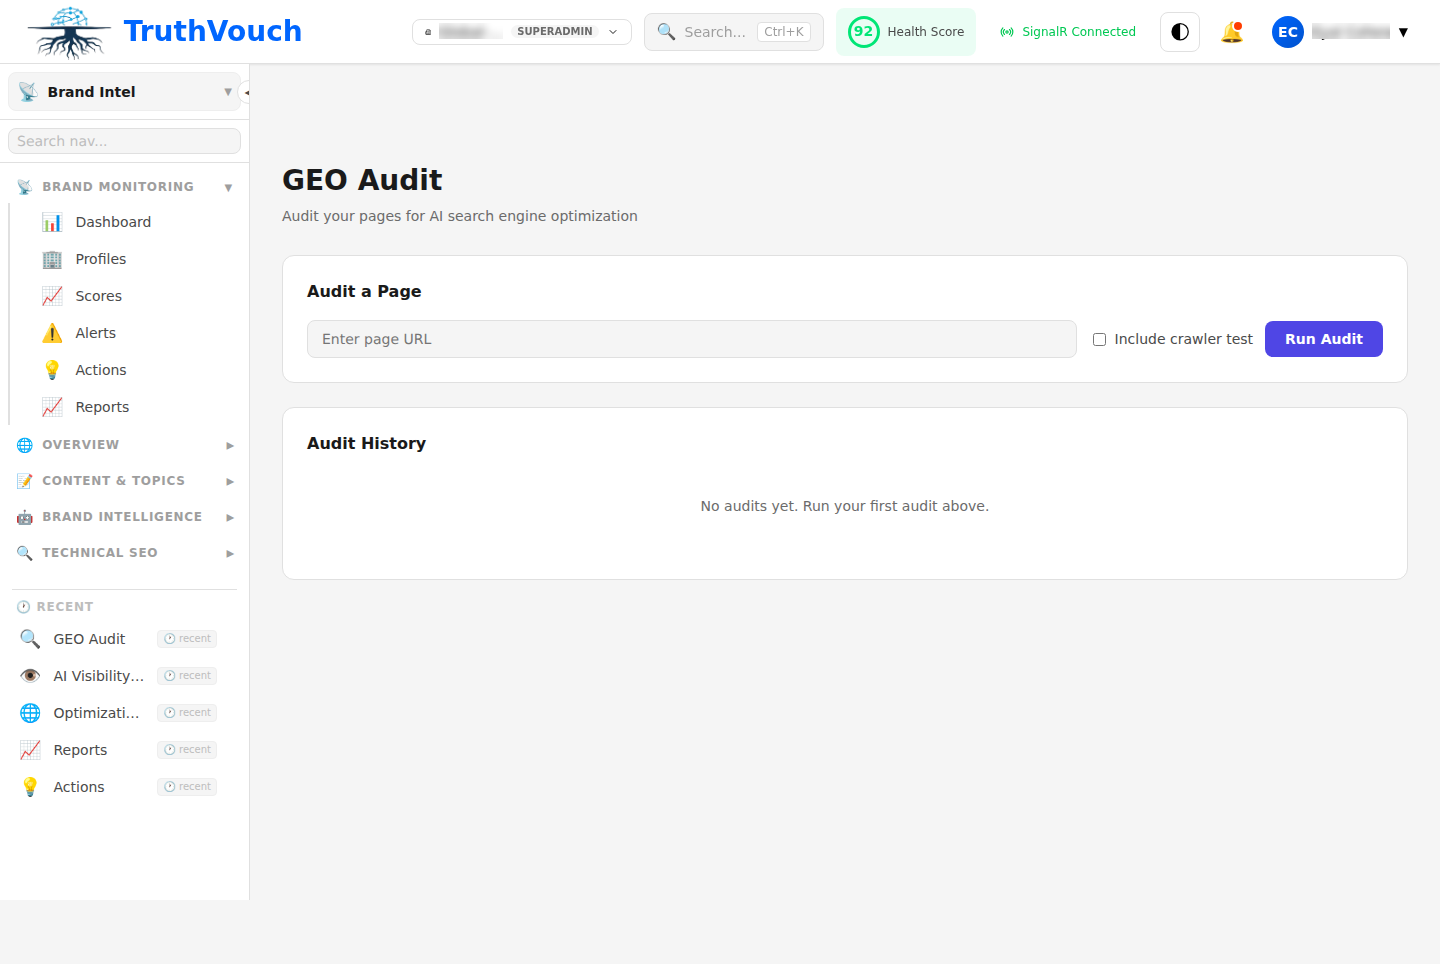Toggle dark mode with the contrast icon
The width and height of the screenshot is (1440, 964).
(x=1179, y=31)
